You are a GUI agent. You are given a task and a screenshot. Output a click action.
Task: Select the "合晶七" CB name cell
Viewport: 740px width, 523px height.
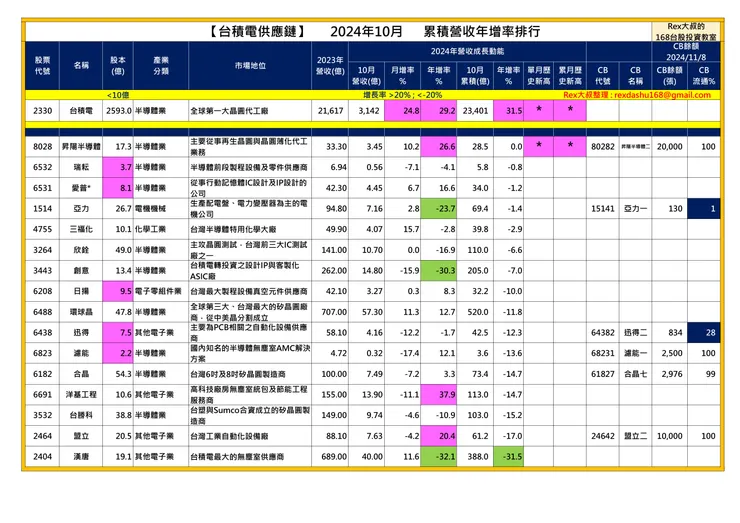(x=635, y=374)
